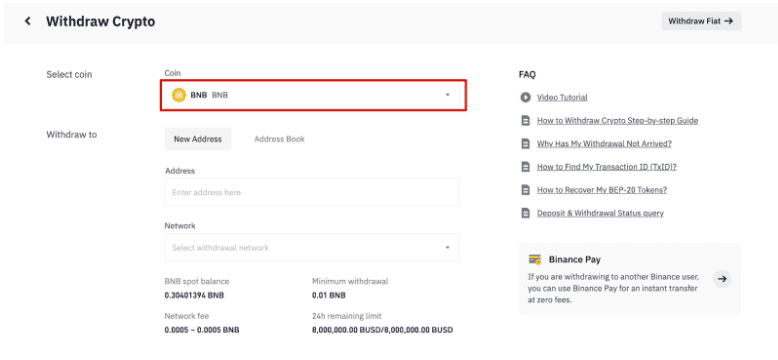Click the Binance Pay card icon

[x=535, y=259]
